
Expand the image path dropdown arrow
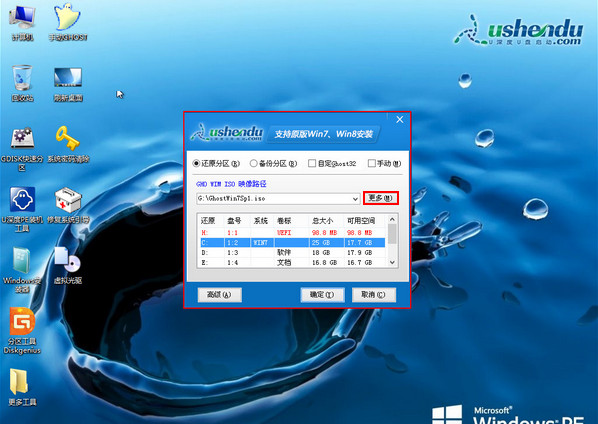click(x=355, y=199)
